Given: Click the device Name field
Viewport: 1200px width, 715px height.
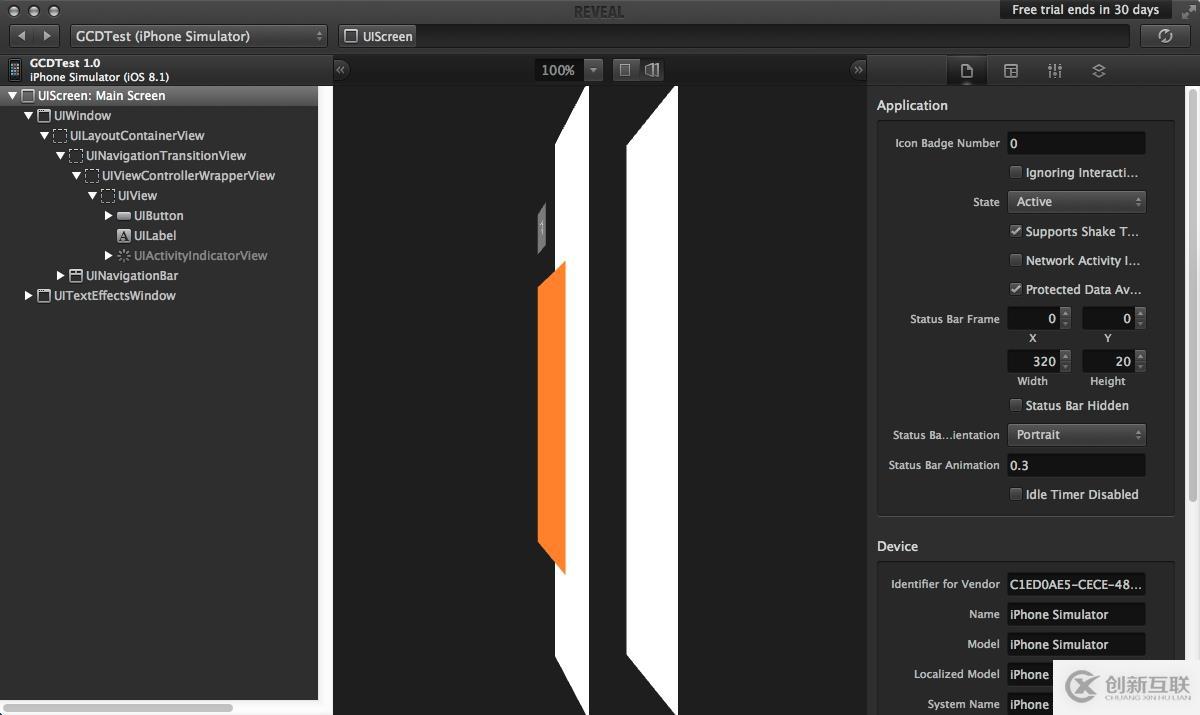Looking at the screenshot, I should tap(1076, 614).
